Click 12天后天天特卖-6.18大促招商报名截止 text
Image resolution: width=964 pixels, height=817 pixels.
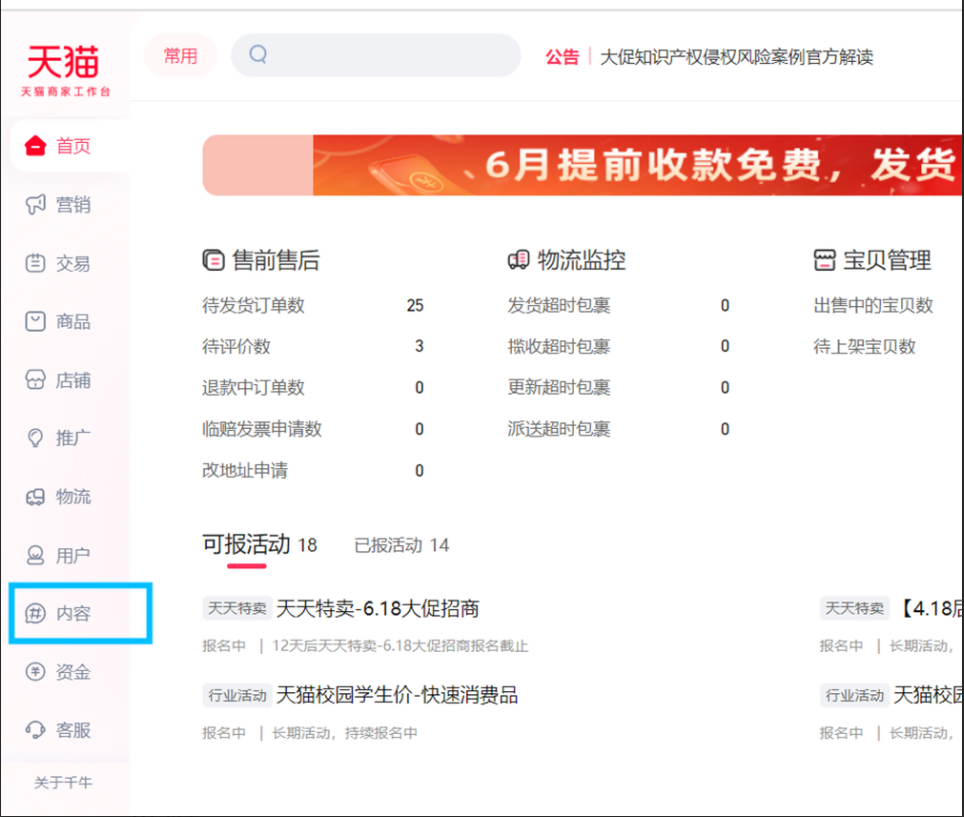[x=400, y=646]
